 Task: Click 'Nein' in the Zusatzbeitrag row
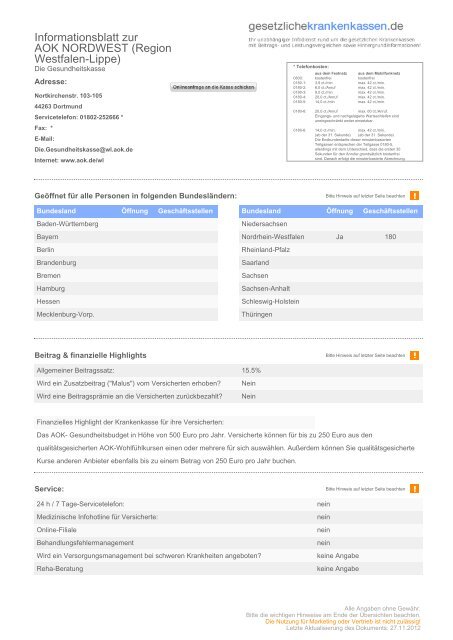click(x=249, y=384)
